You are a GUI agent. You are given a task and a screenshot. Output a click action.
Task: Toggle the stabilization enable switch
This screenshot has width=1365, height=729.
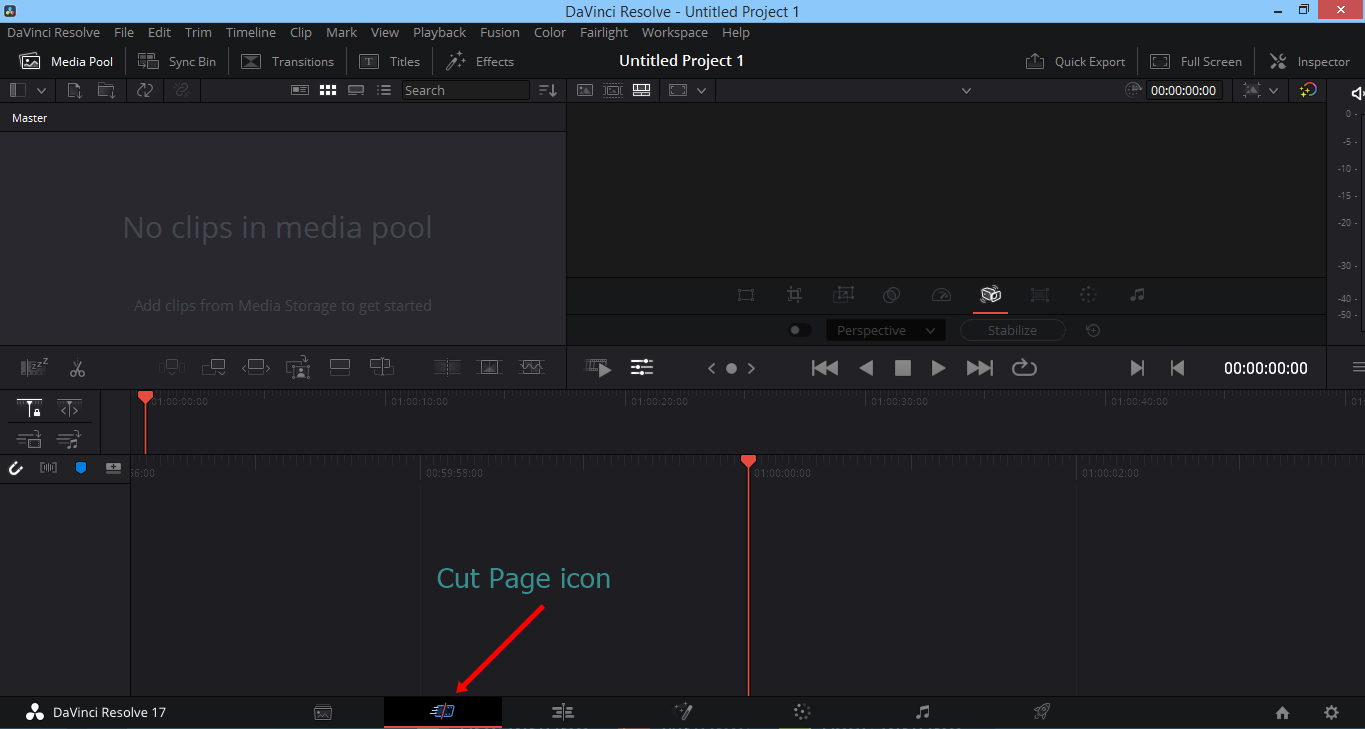799,330
